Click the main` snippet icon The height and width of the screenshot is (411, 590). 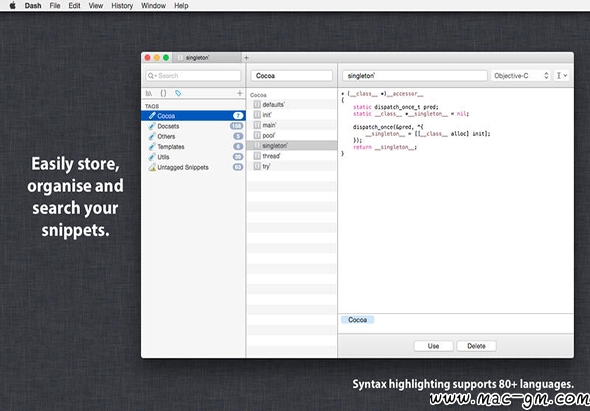pos(257,125)
